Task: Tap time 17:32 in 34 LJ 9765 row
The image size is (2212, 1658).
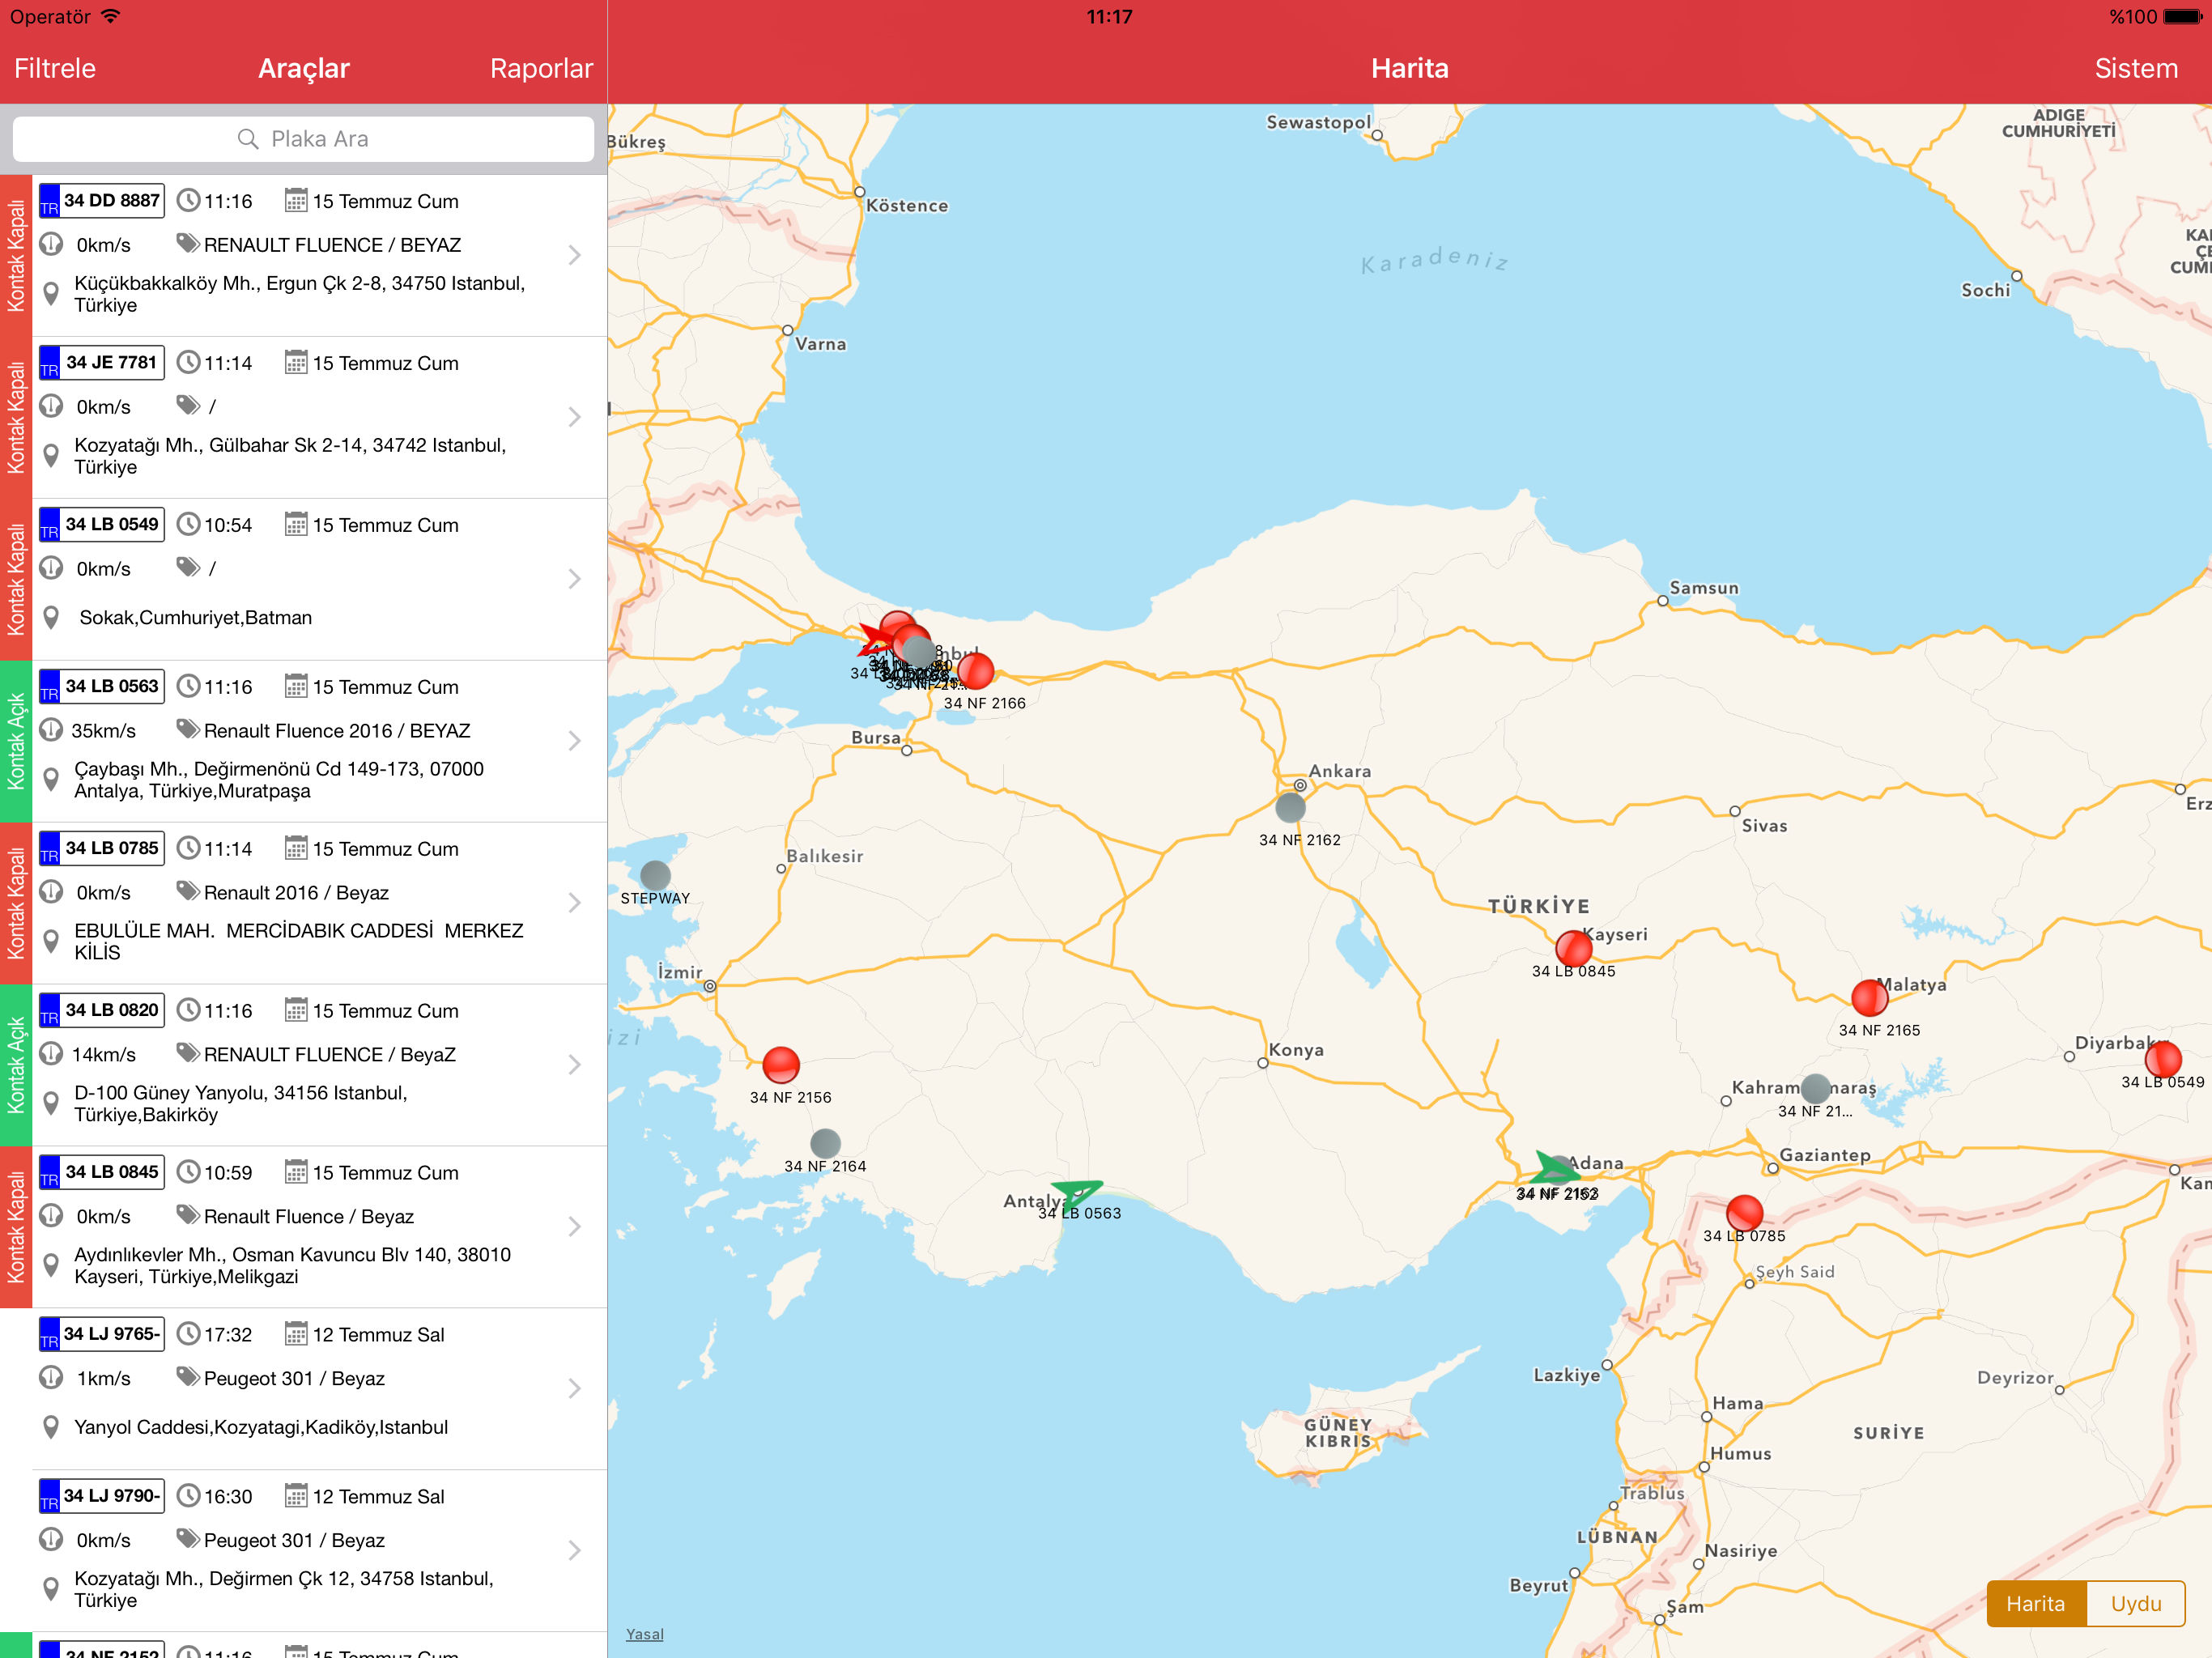Action: point(228,1334)
